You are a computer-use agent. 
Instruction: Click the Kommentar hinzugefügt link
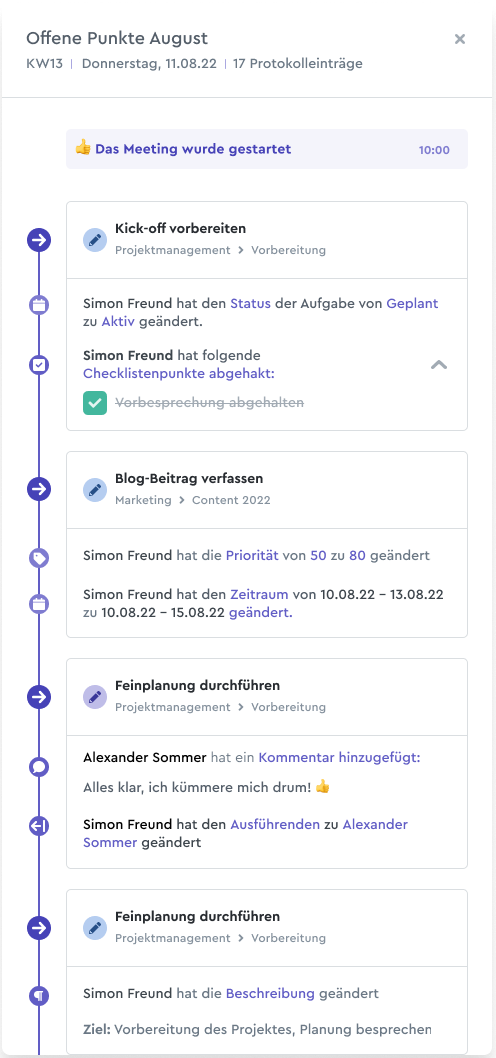coord(339,758)
